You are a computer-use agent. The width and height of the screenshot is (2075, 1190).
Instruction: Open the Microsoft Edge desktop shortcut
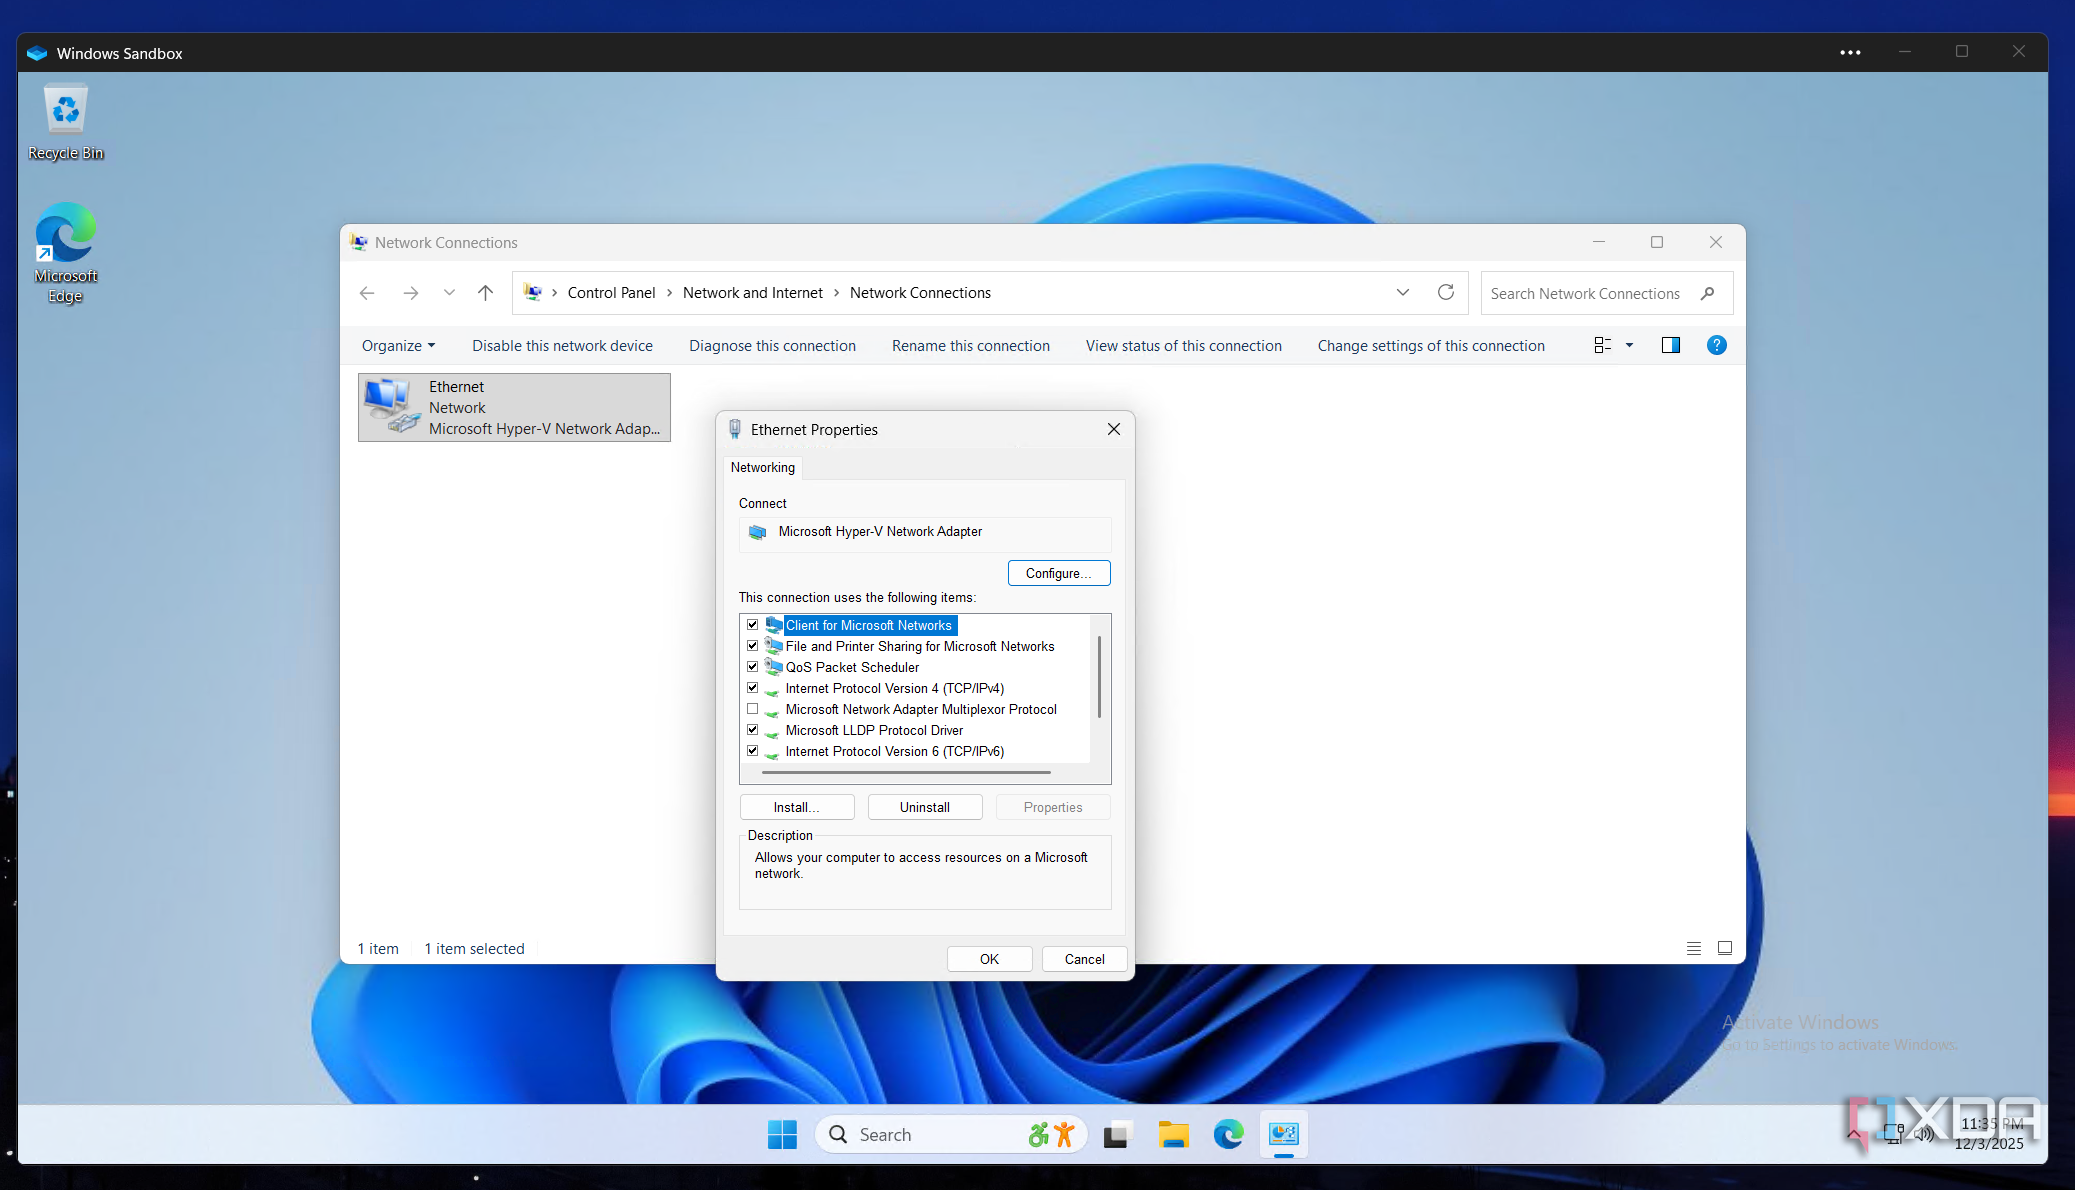pos(66,253)
